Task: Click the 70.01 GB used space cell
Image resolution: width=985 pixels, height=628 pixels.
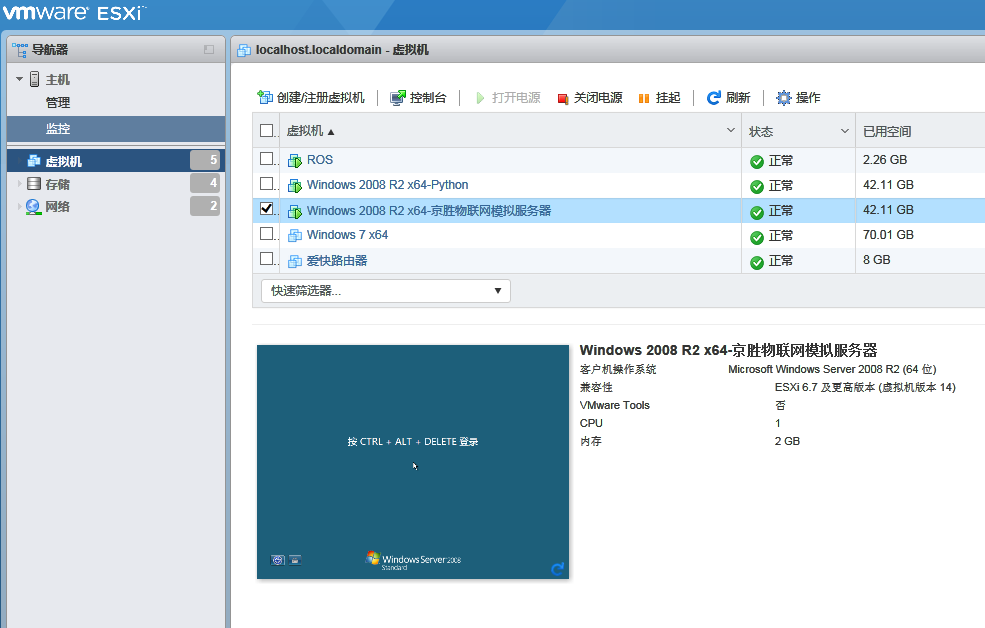Action: click(888, 234)
